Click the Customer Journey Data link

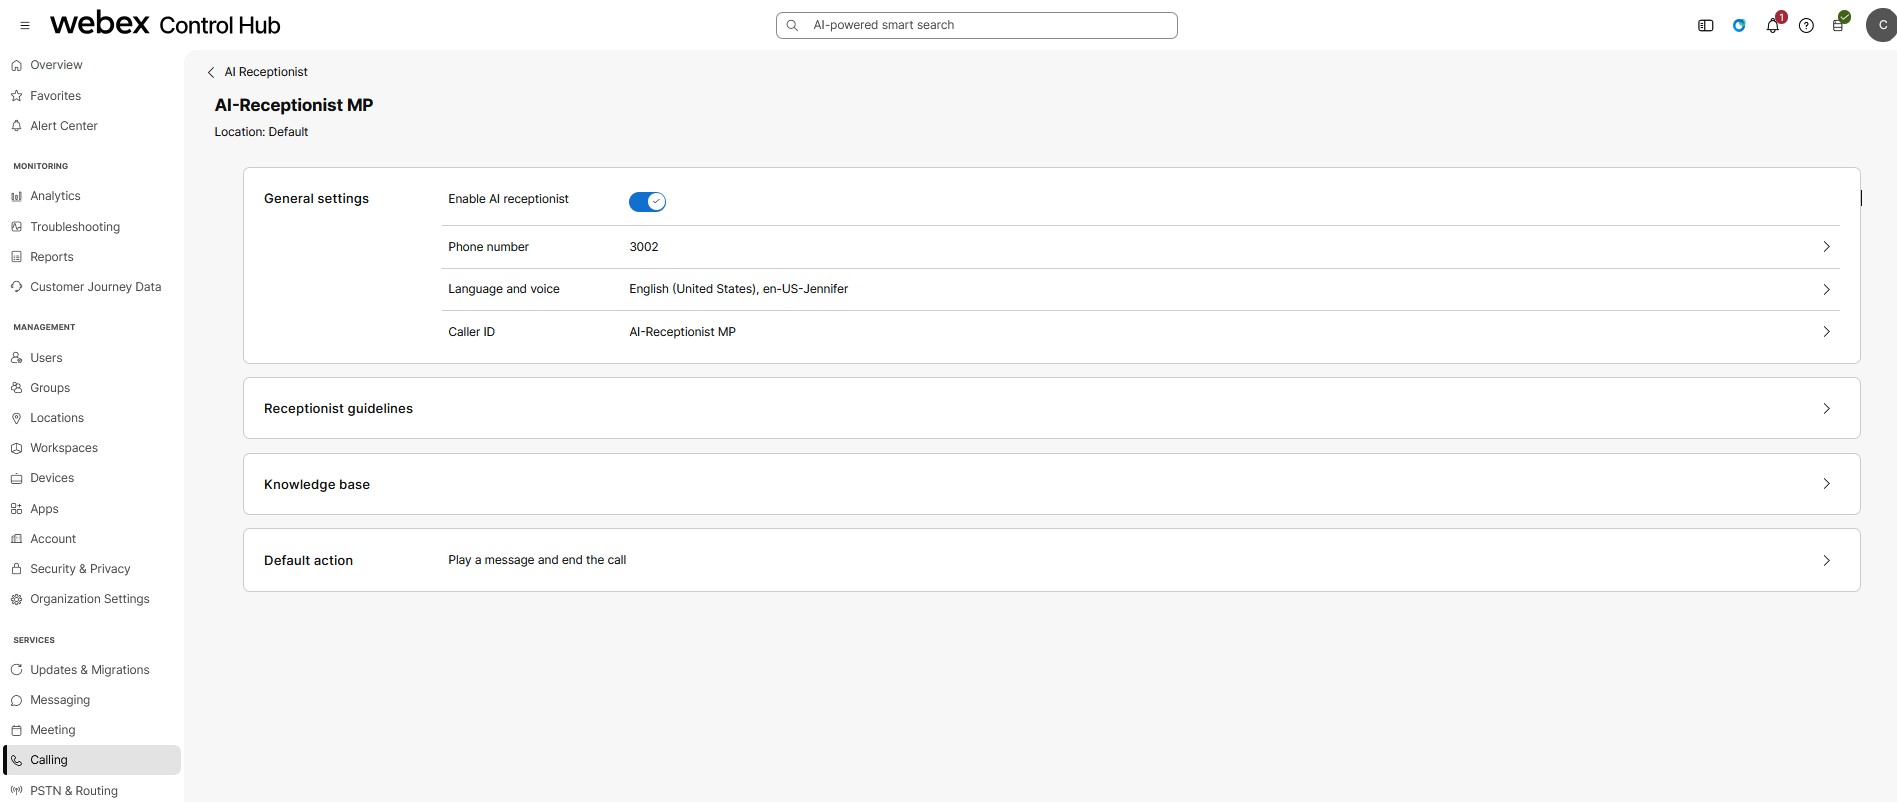pyautogui.click(x=95, y=287)
